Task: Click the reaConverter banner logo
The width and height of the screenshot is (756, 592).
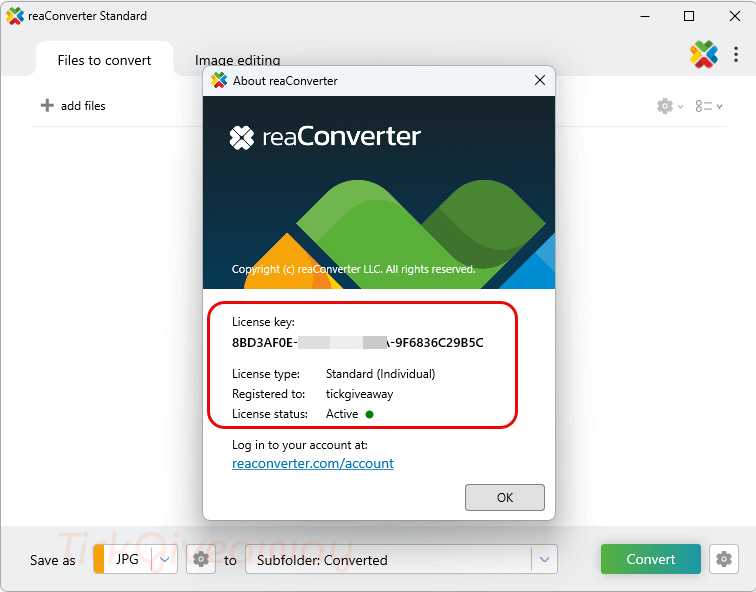Action: (x=325, y=137)
